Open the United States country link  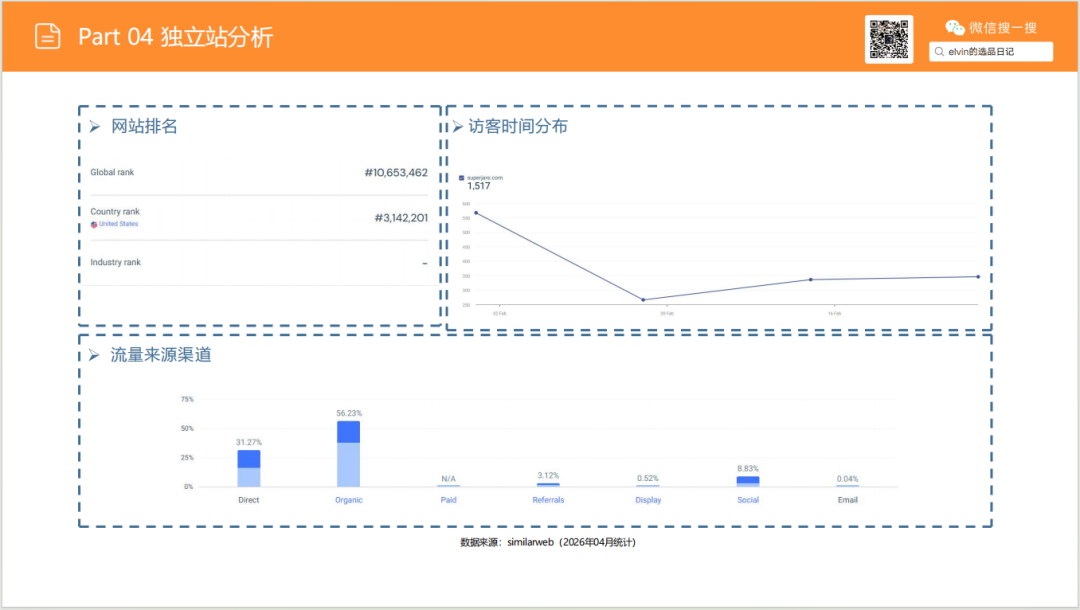[118, 224]
